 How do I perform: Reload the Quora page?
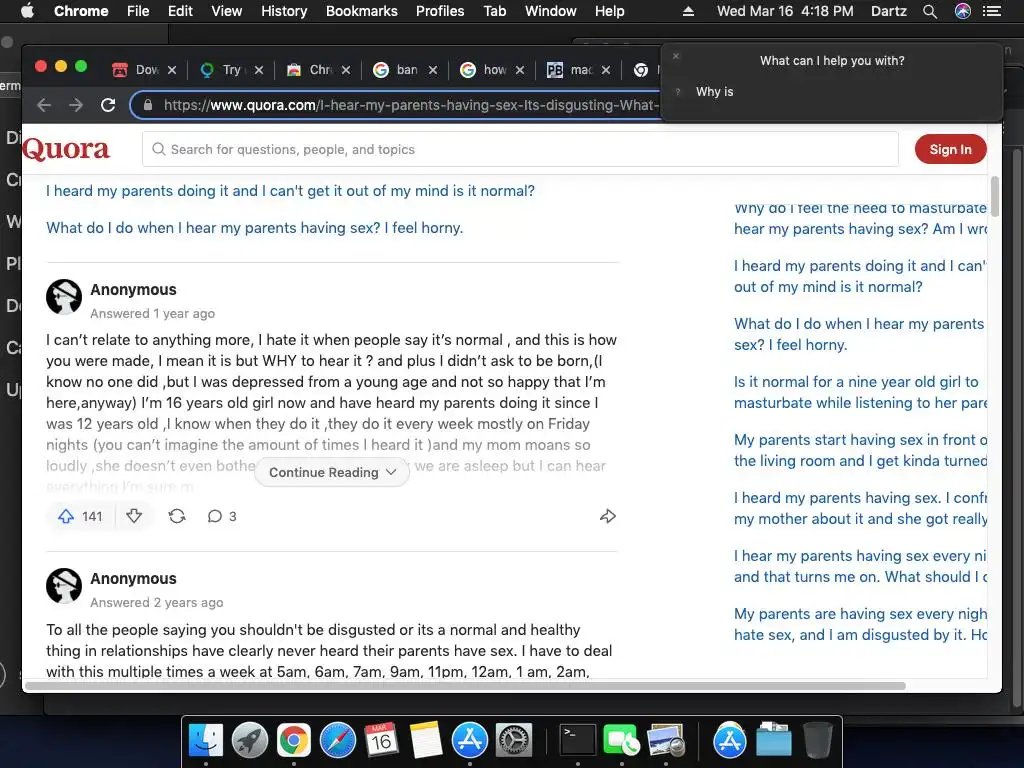(x=108, y=105)
